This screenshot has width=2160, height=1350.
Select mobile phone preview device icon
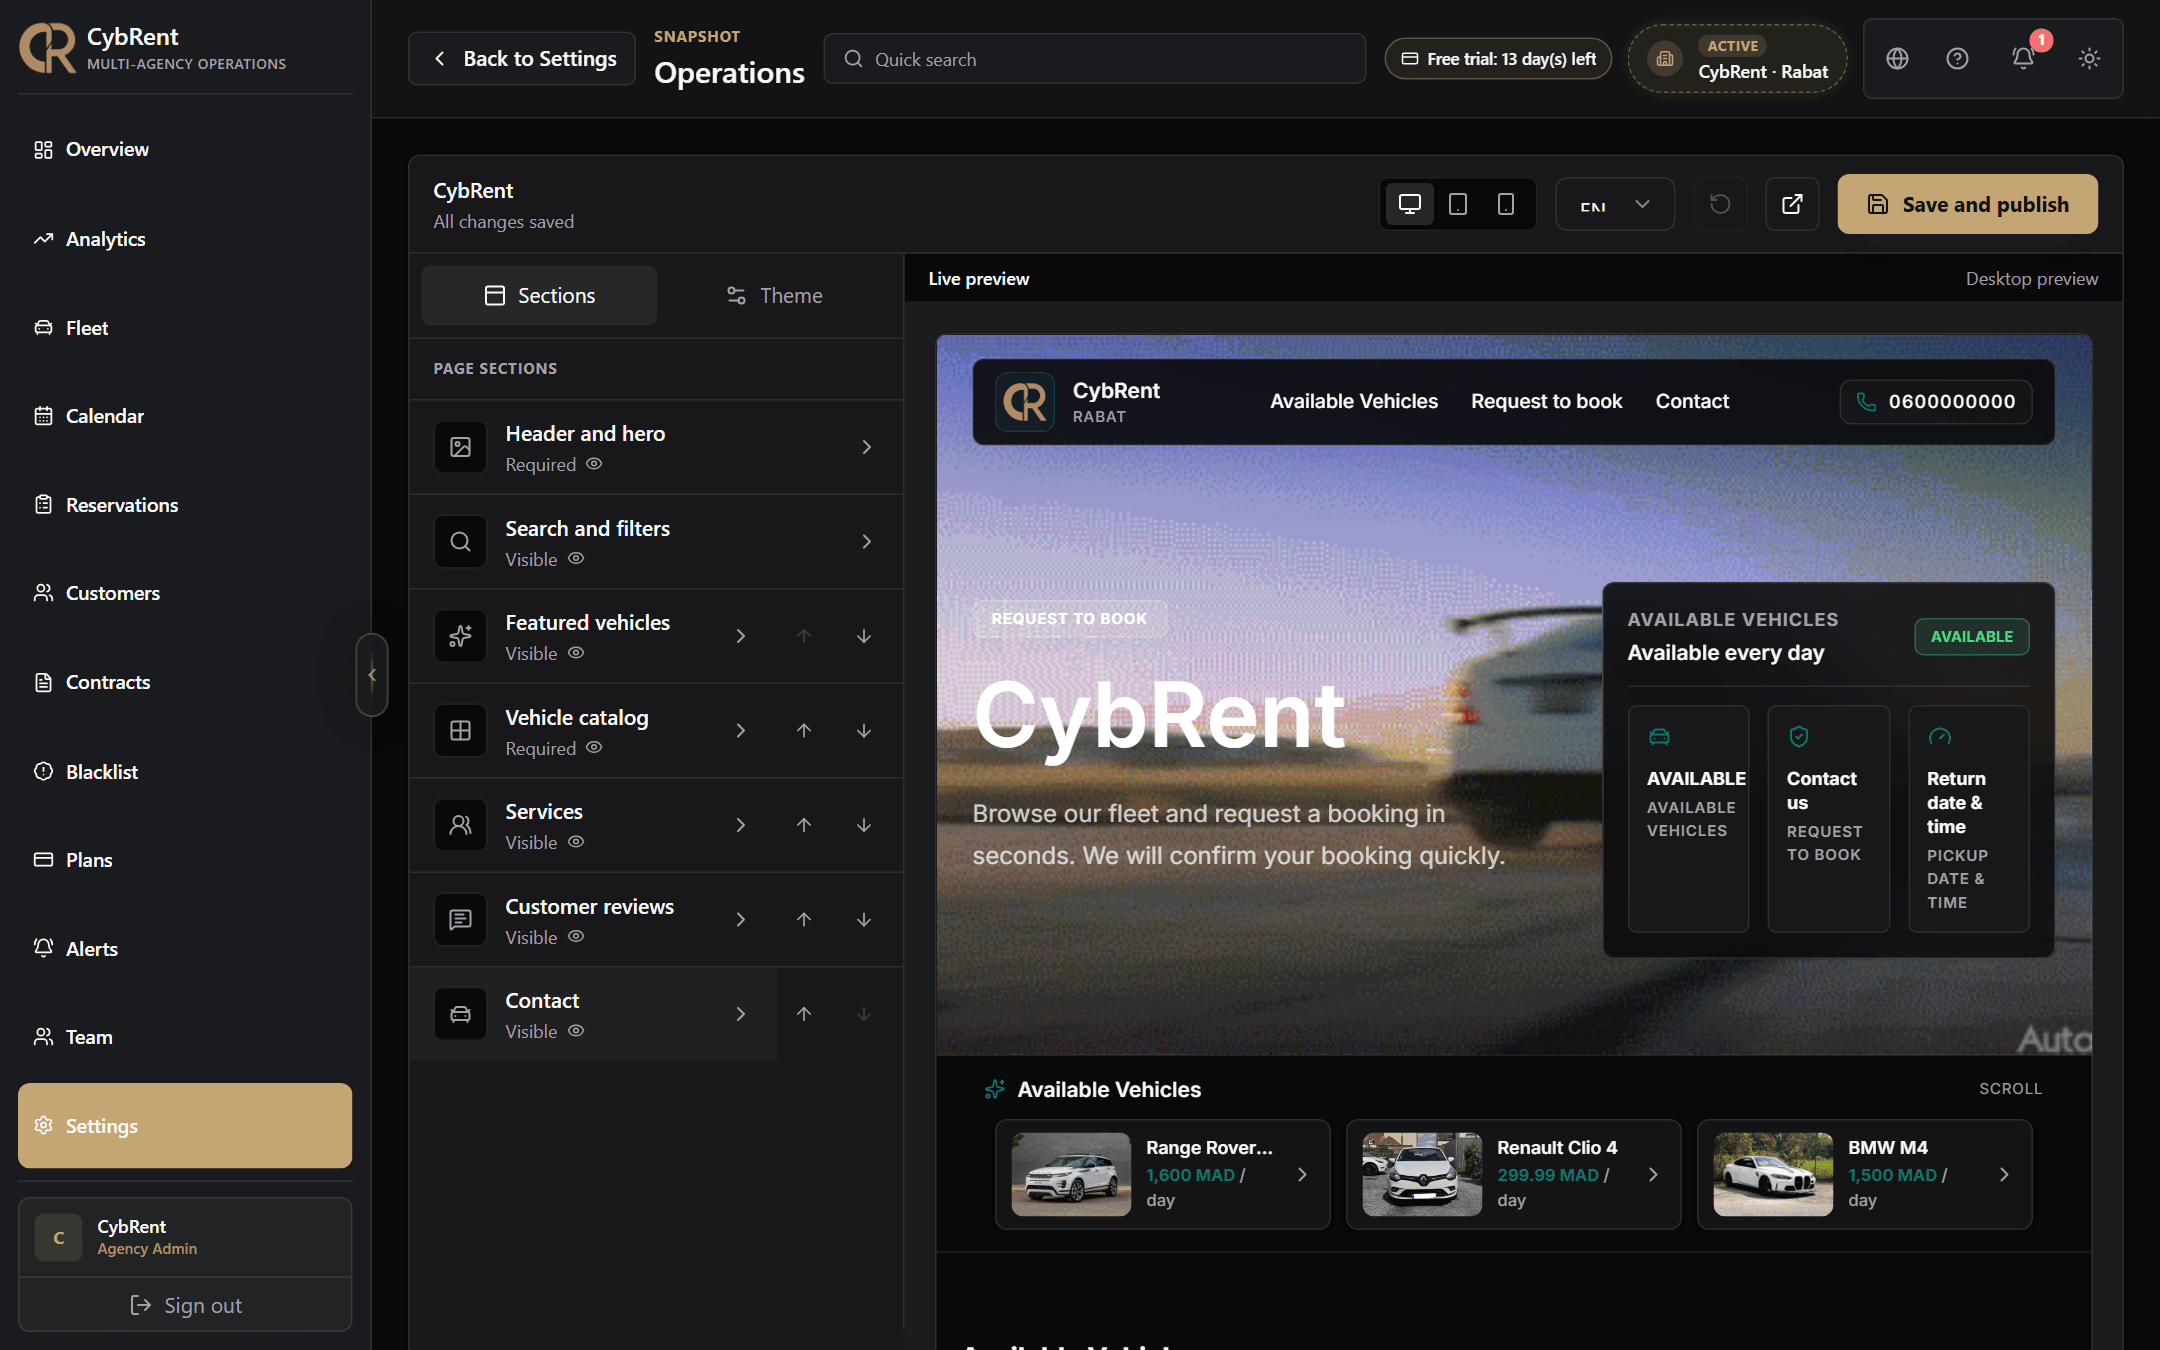[1506, 204]
